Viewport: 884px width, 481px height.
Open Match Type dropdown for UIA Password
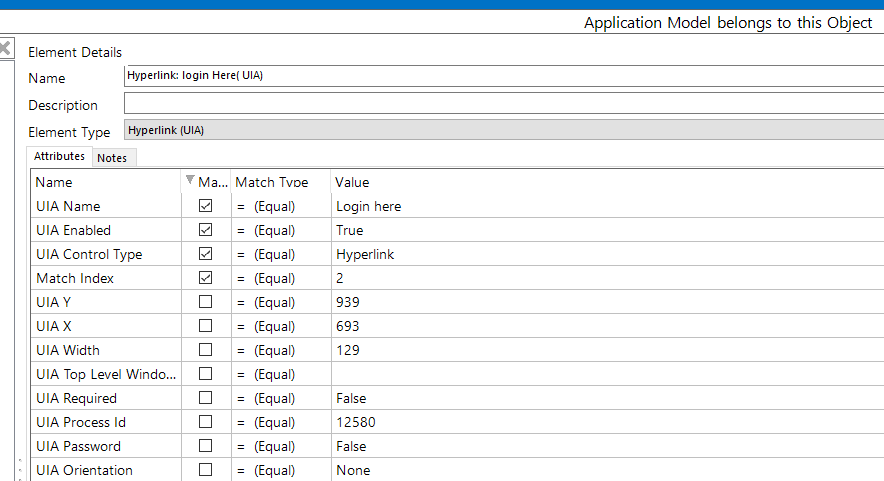pos(279,446)
